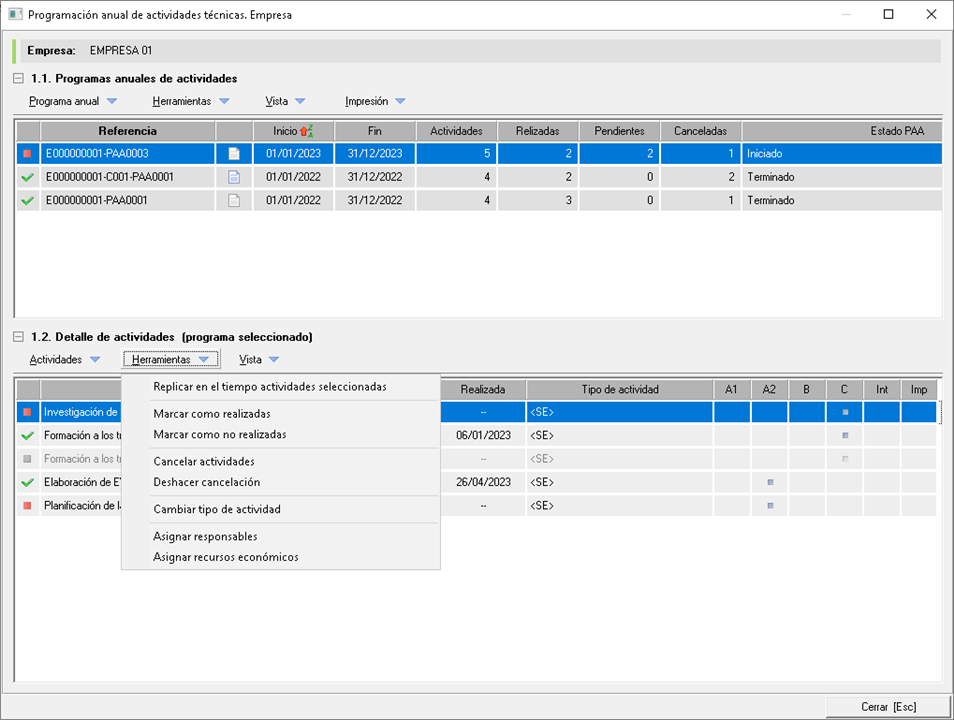Click red status icon of Iniciado program row
This screenshot has width=954, height=720.
point(27,154)
